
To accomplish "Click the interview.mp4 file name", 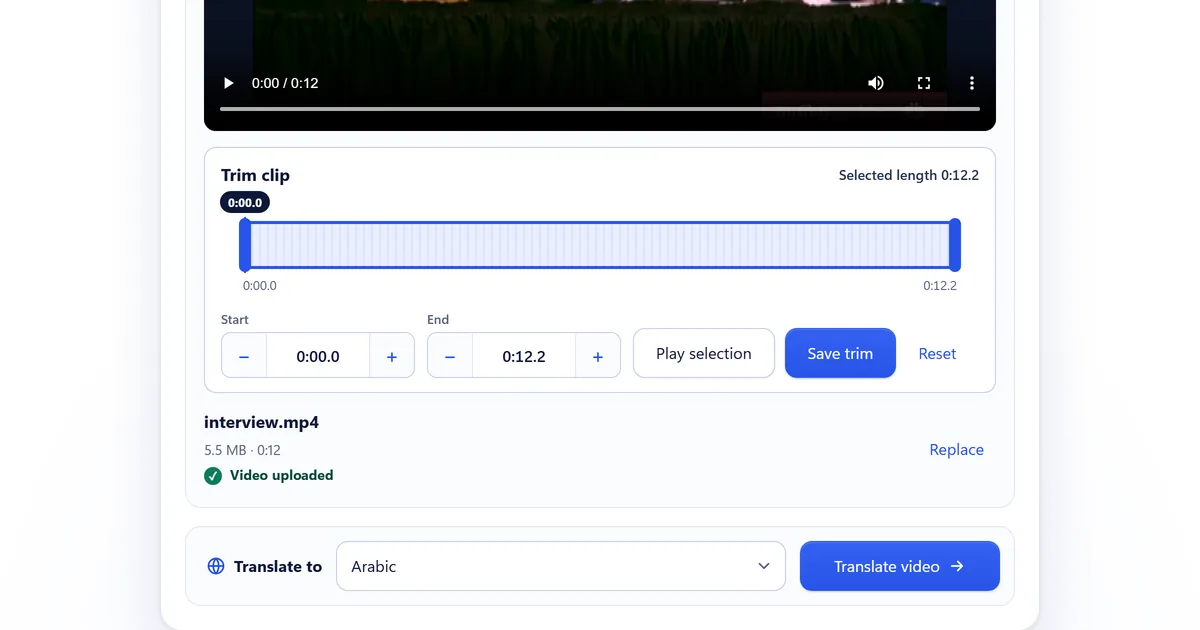I will [x=262, y=422].
